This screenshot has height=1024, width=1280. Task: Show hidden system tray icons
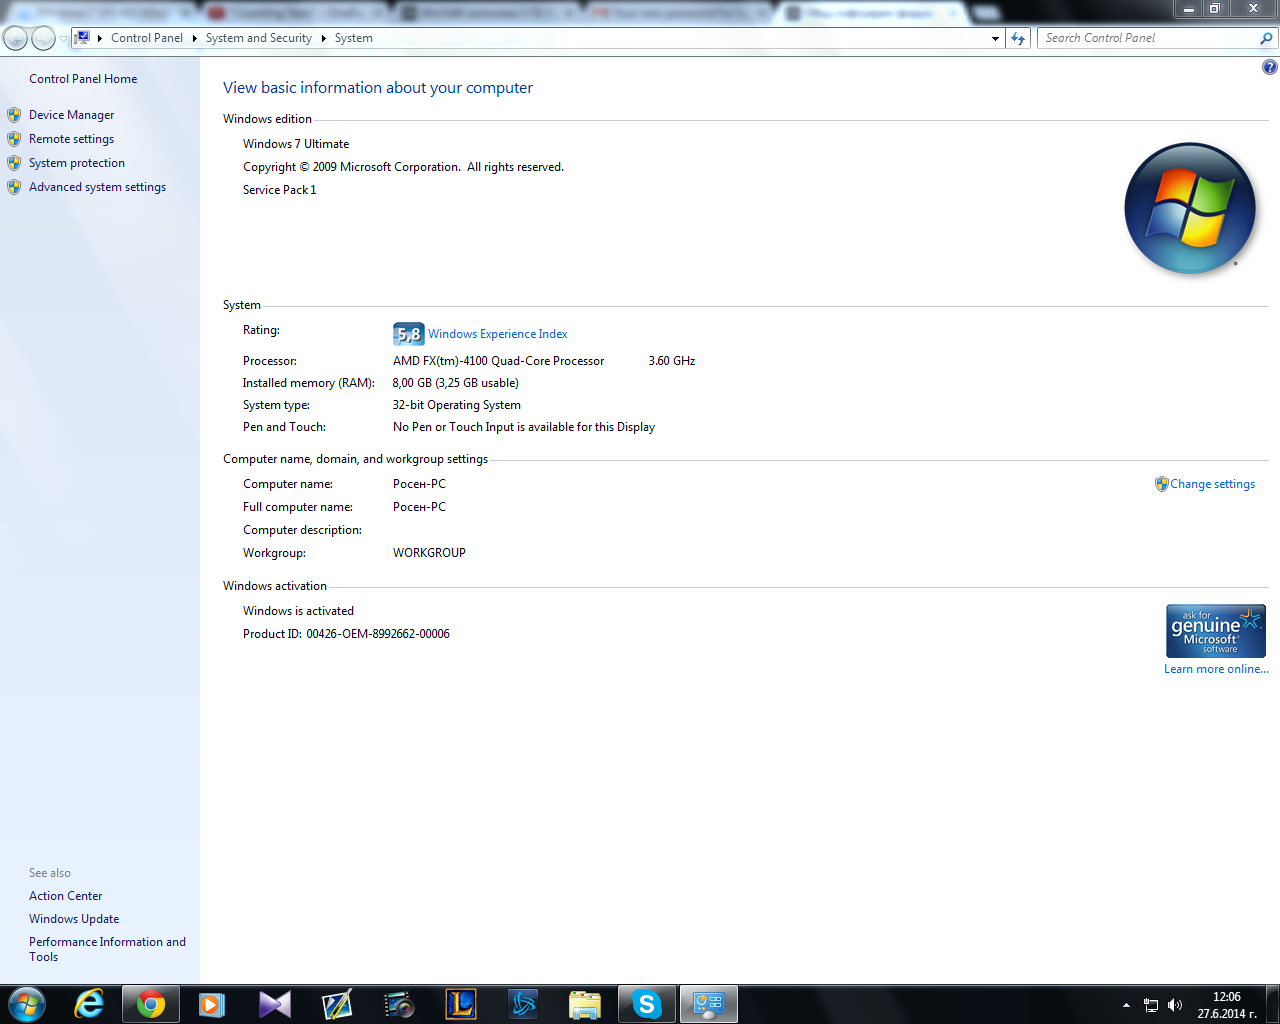(x=1127, y=1005)
